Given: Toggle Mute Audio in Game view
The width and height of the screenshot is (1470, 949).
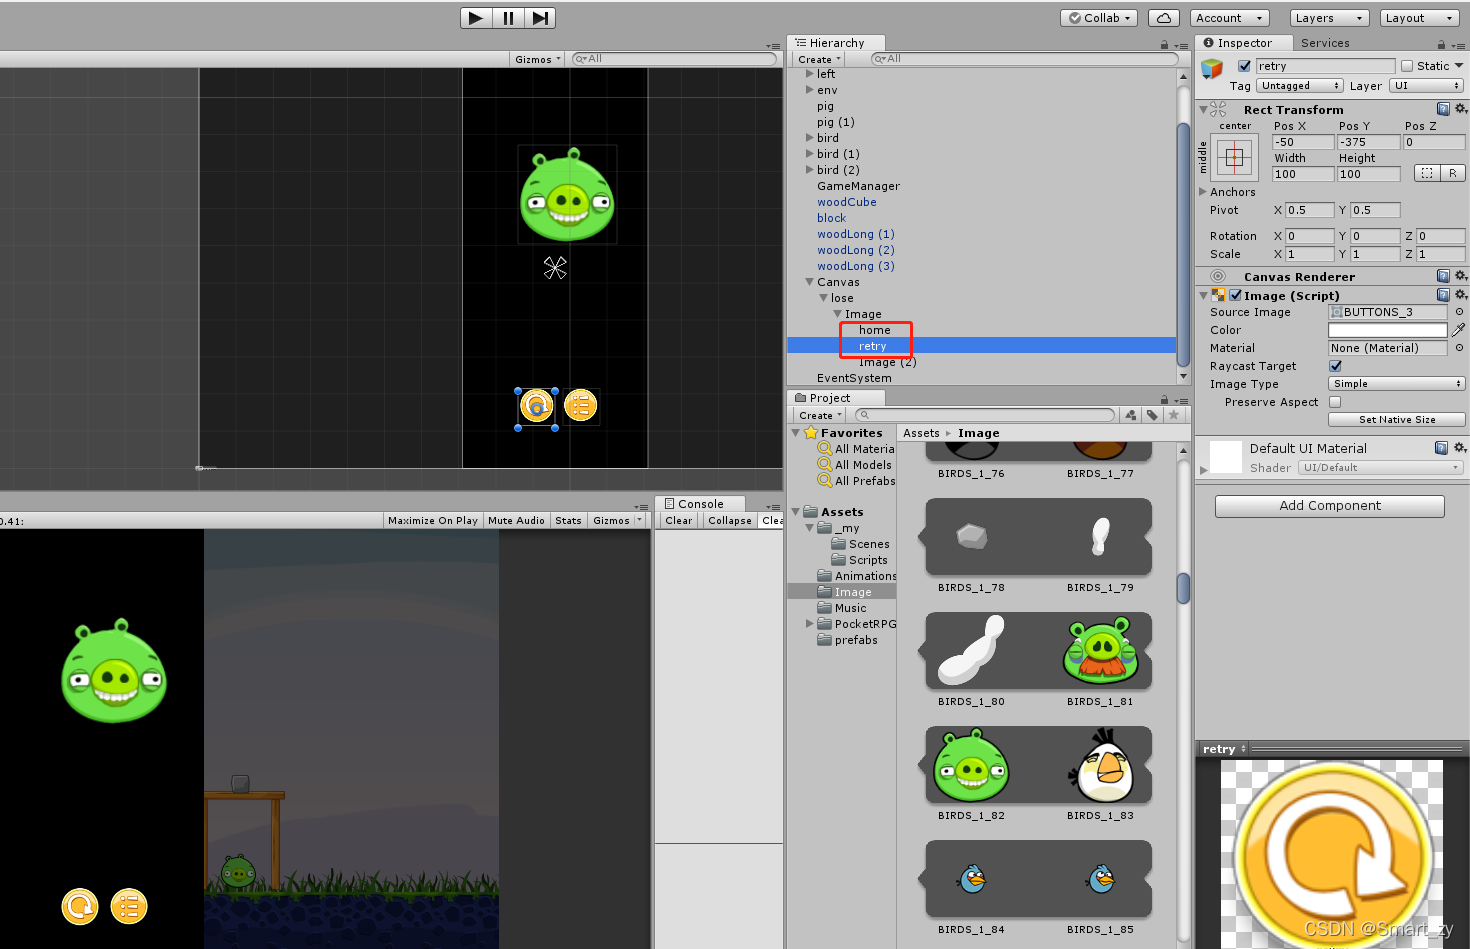Looking at the screenshot, I should (x=516, y=521).
